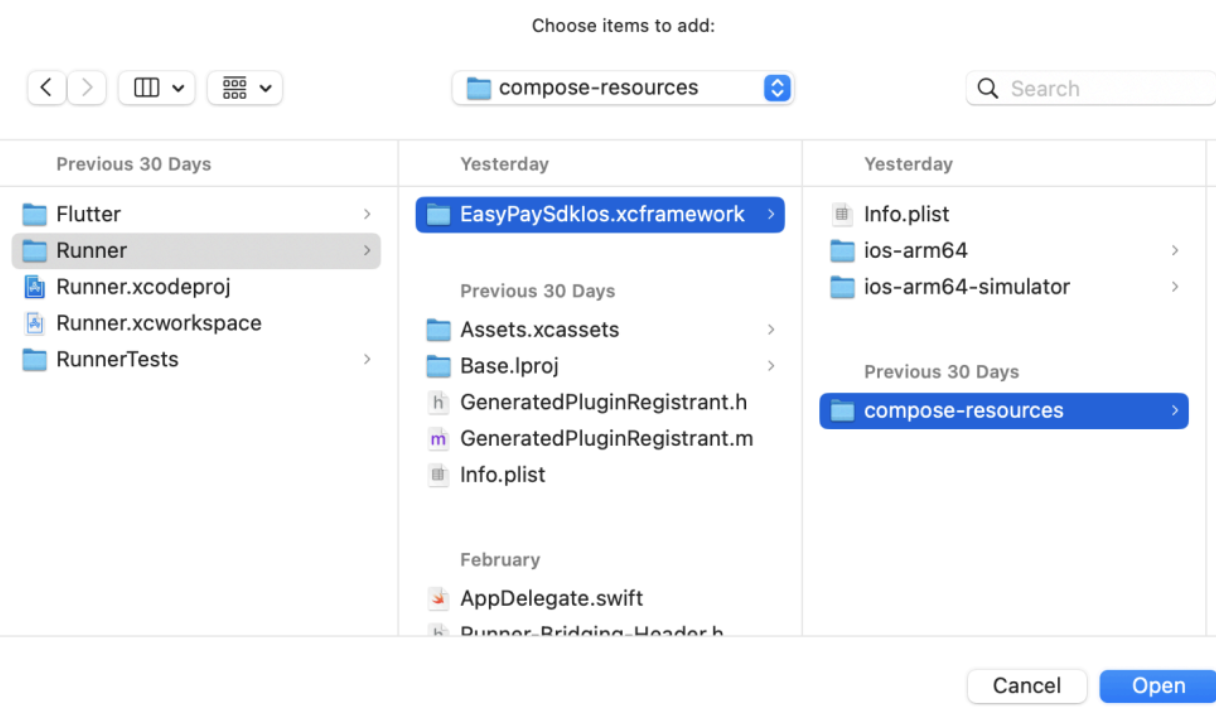The image size is (1216, 718).
Task: Open the item grouping grid dropdown
Action: (x=245, y=88)
